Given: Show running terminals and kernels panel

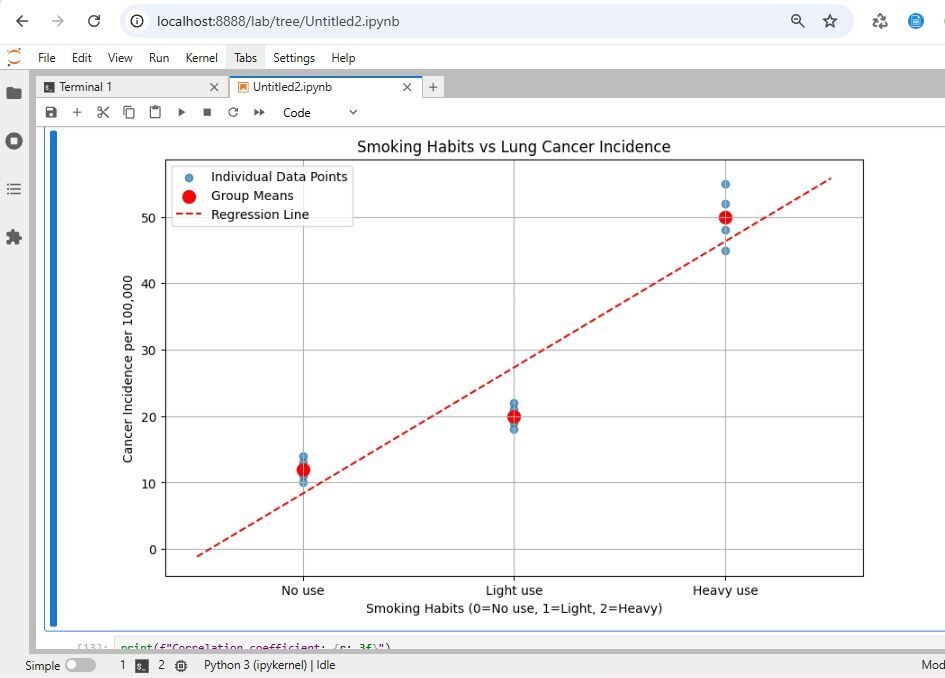Looking at the screenshot, I should [x=14, y=141].
